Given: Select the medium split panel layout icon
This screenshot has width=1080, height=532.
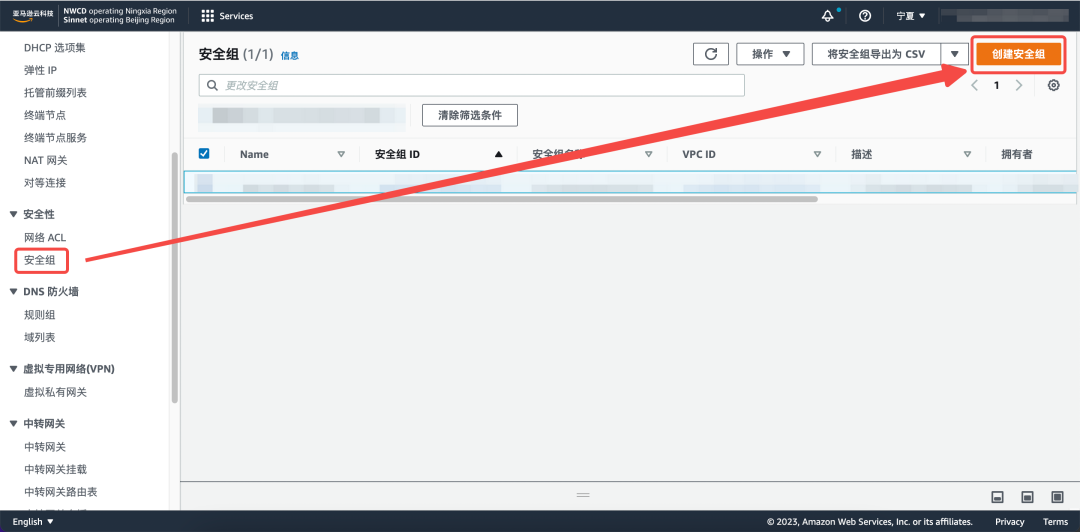Looking at the screenshot, I should pos(1027,497).
